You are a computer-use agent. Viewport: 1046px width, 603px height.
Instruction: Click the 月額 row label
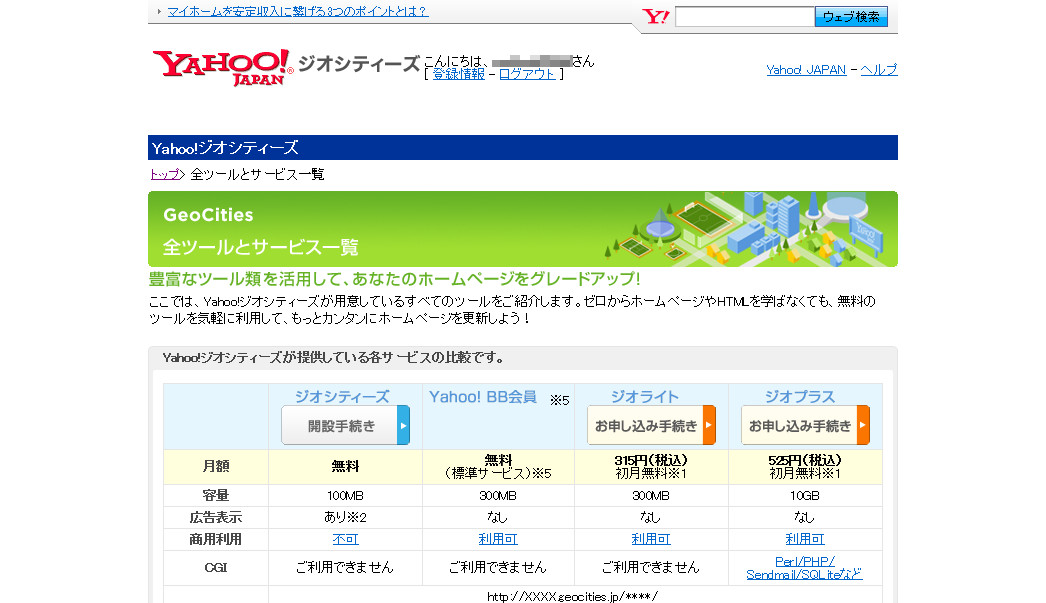point(216,466)
